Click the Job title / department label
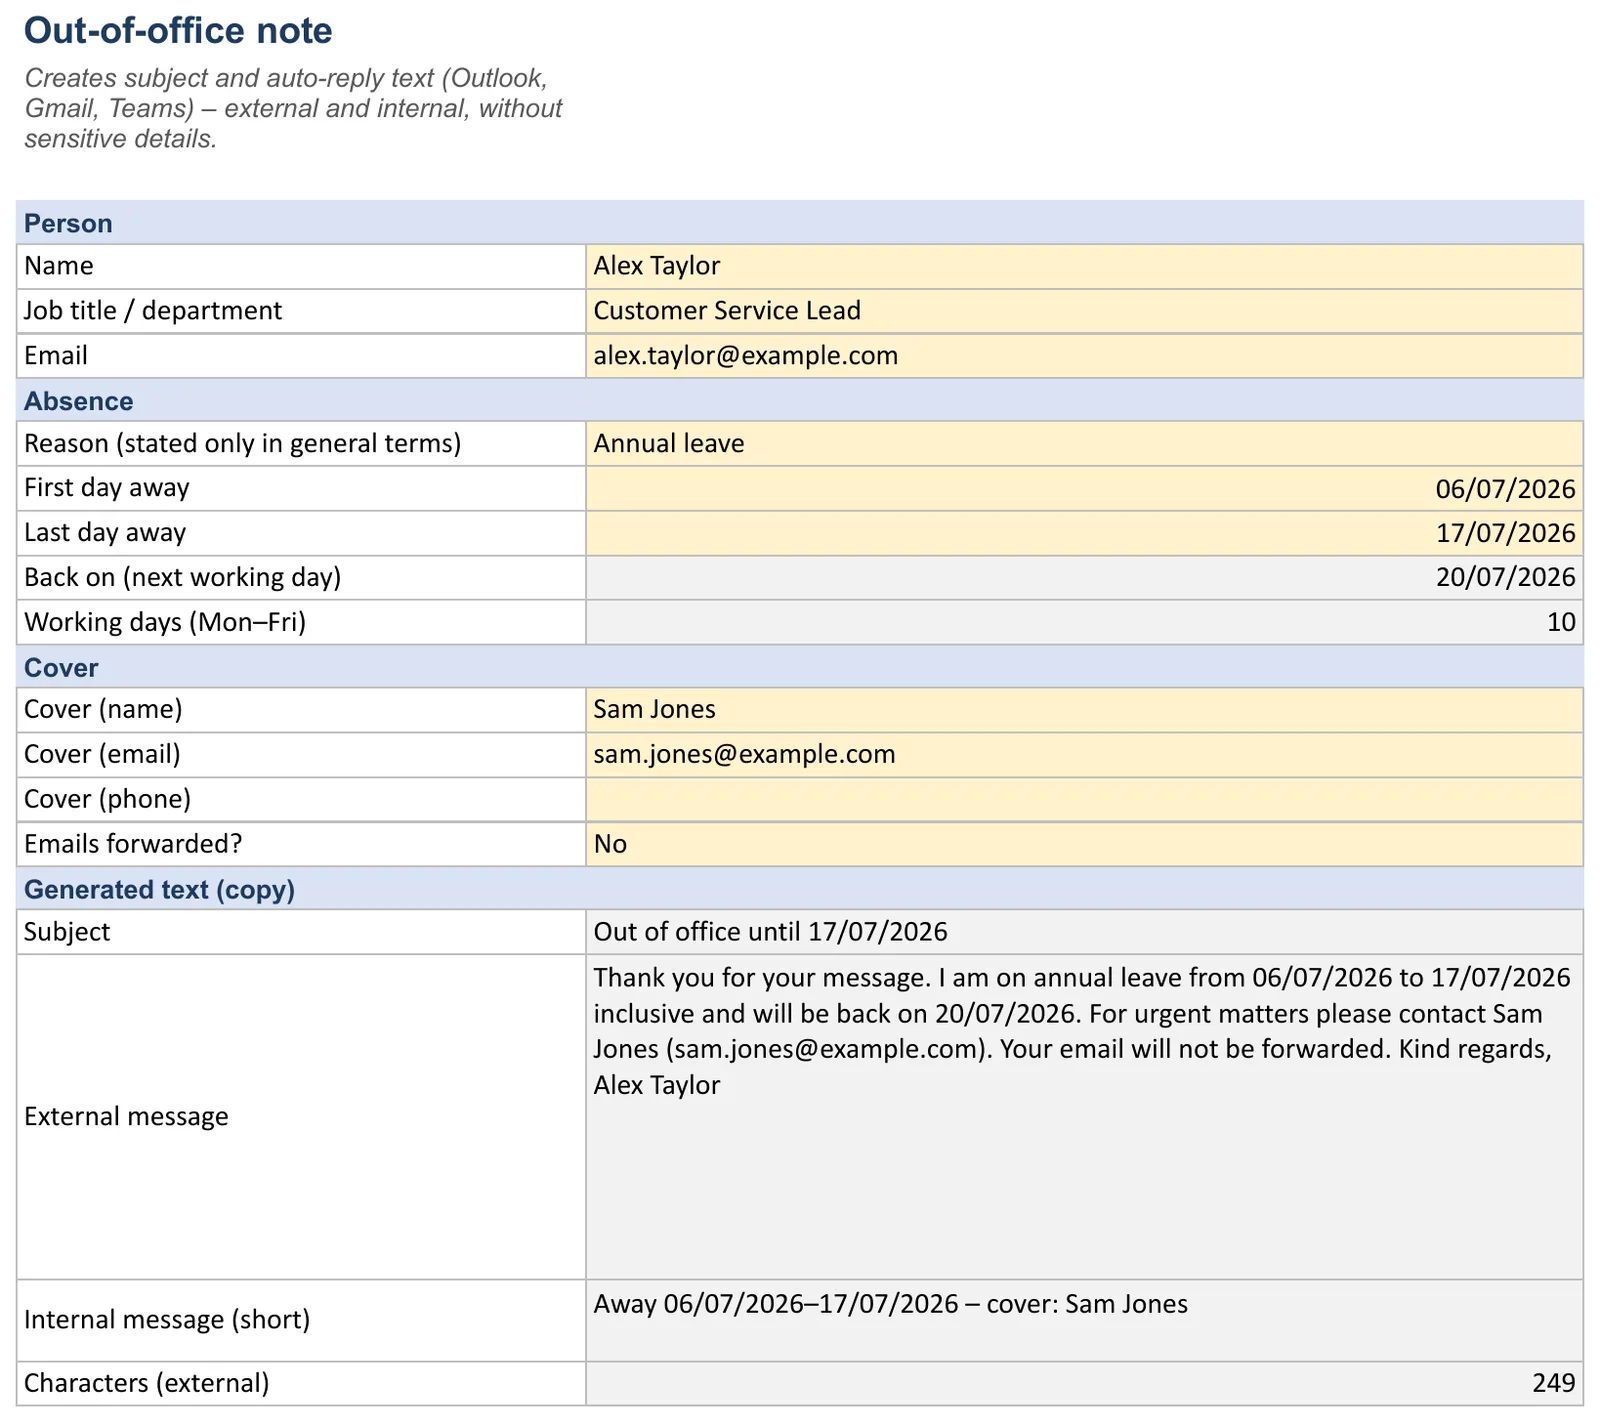The height and width of the screenshot is (1422, 1600). 153,311
